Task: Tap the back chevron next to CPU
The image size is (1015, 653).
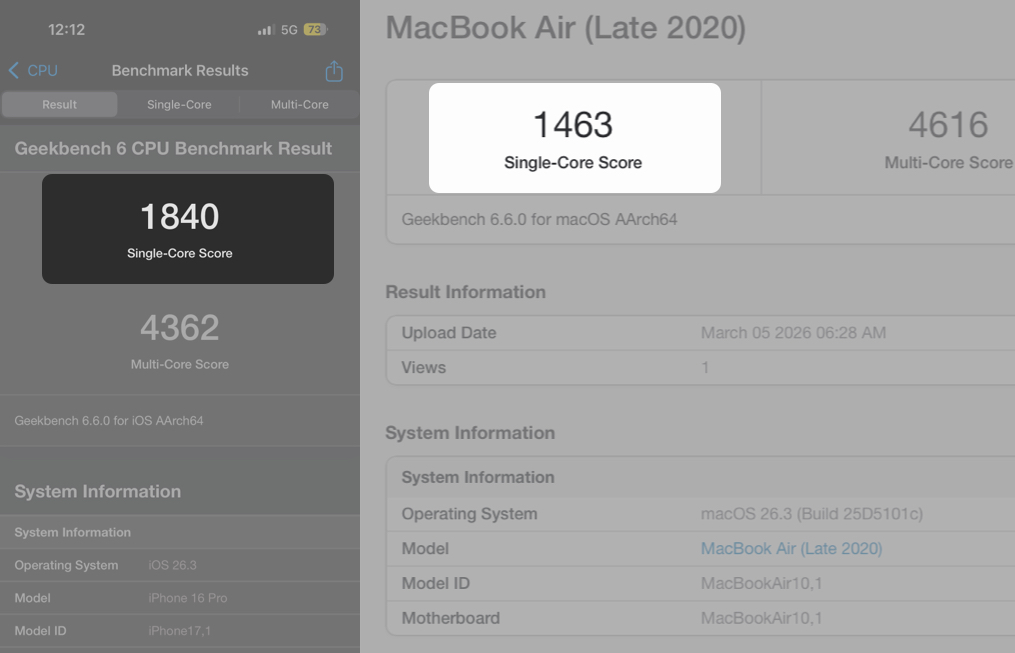Action: tap(11, 70)
